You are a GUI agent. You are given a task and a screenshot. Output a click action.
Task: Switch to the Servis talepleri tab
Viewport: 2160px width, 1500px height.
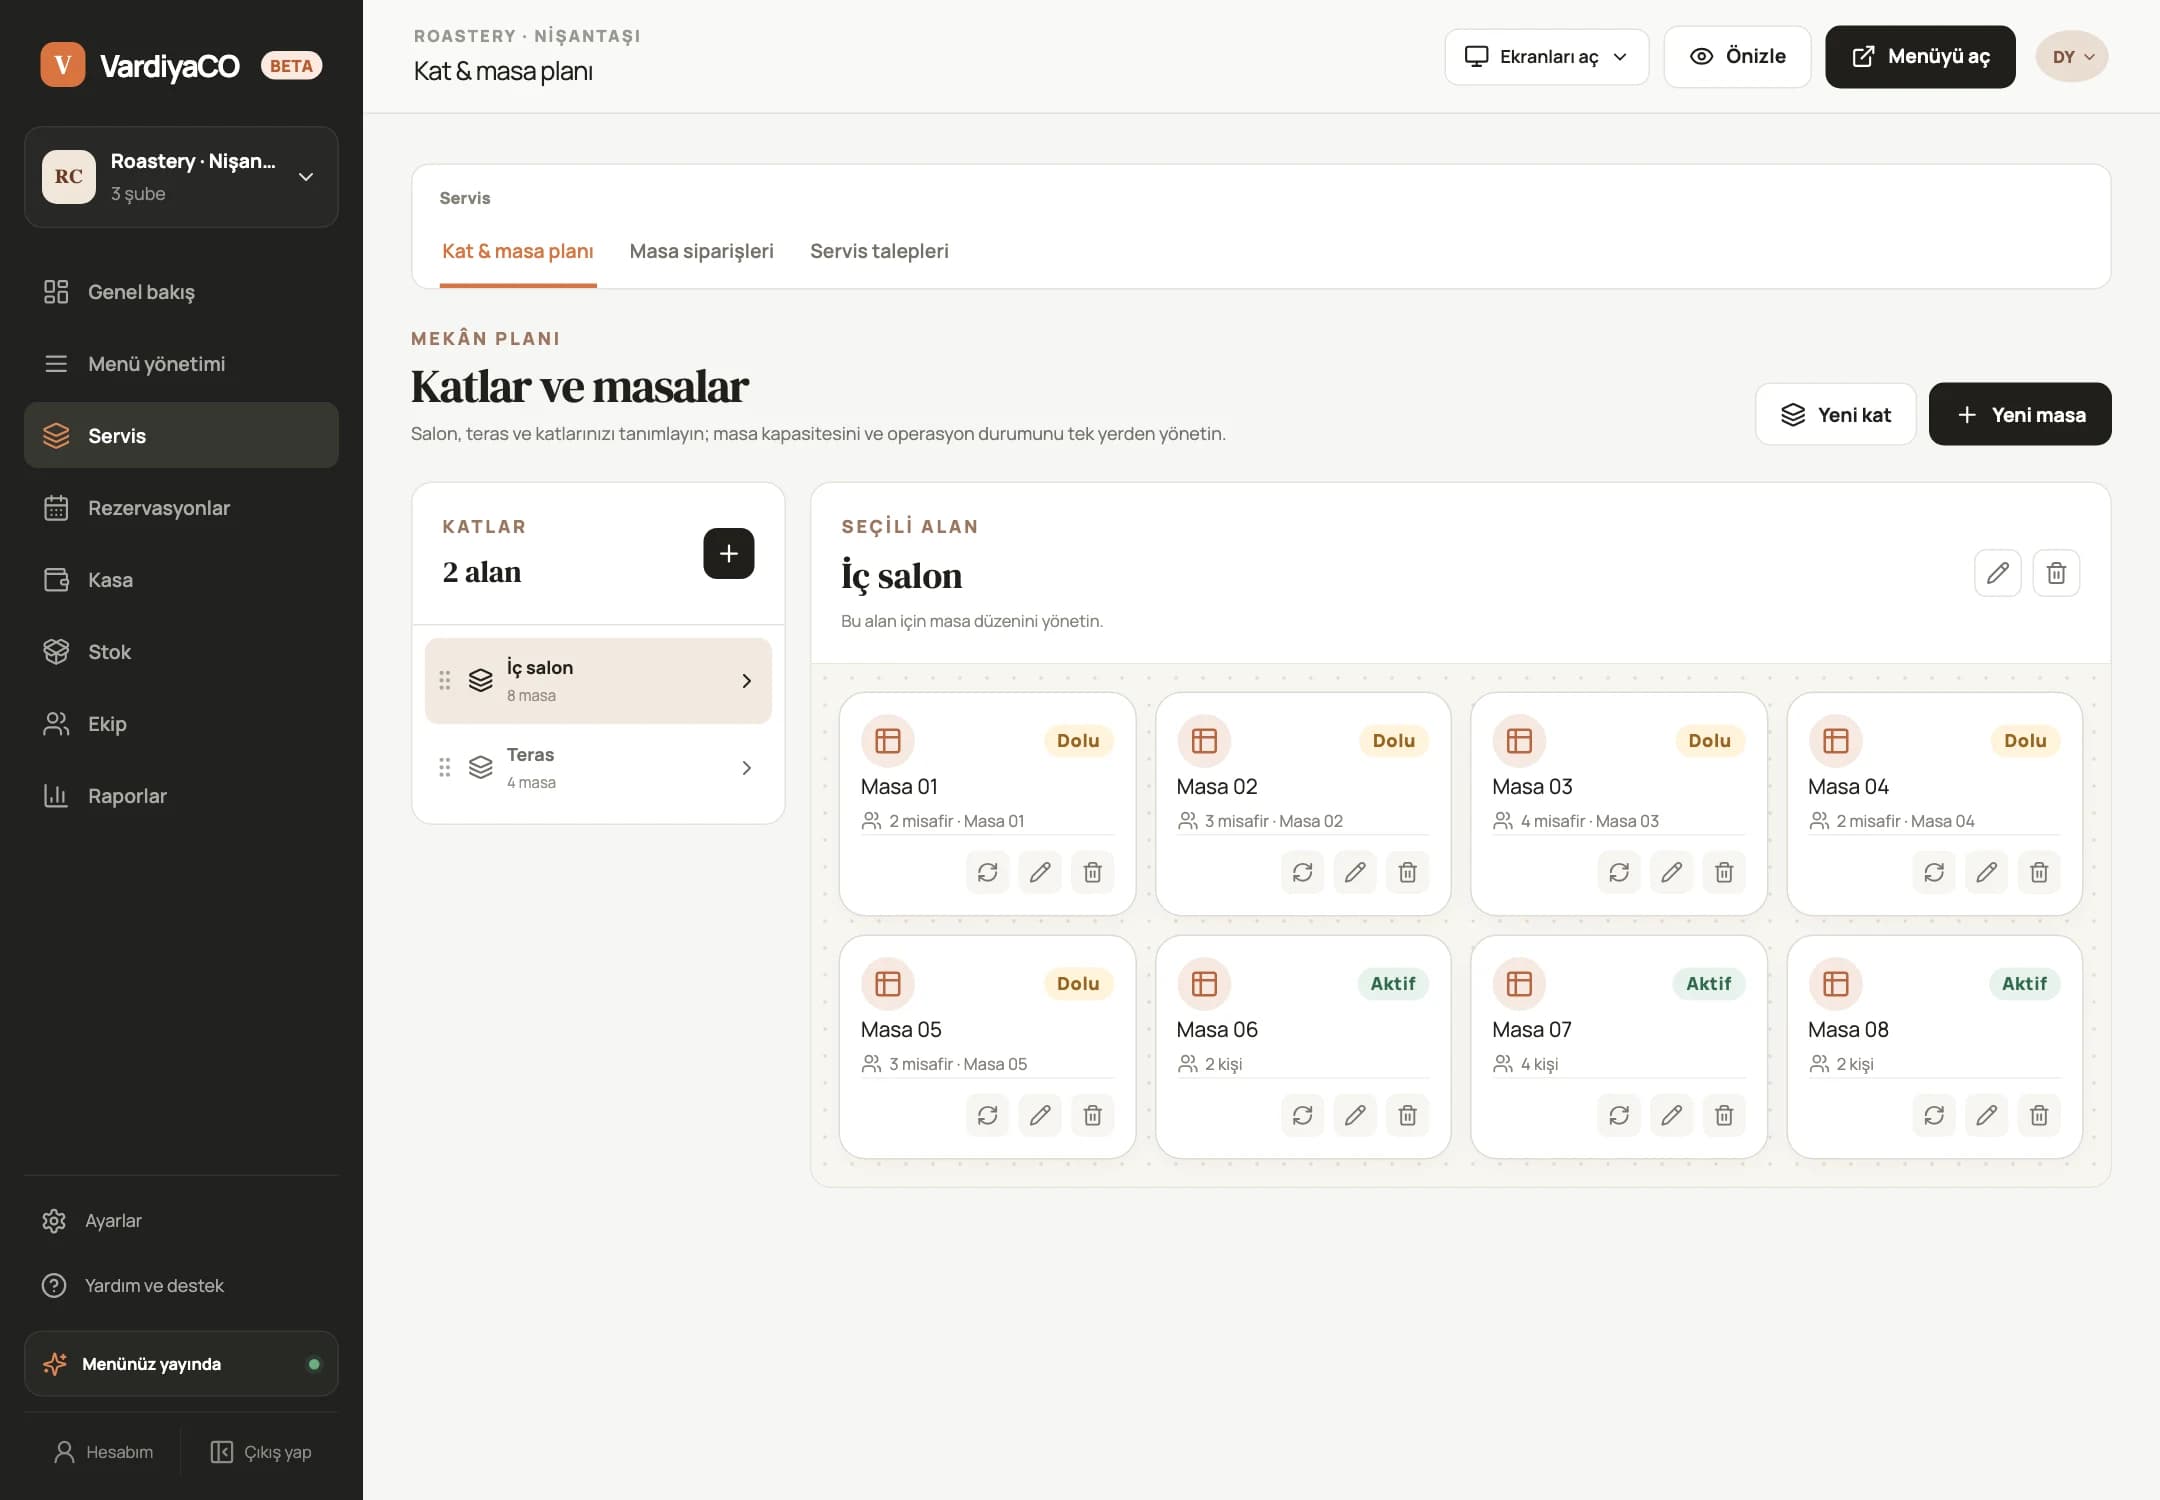(879, 251)
